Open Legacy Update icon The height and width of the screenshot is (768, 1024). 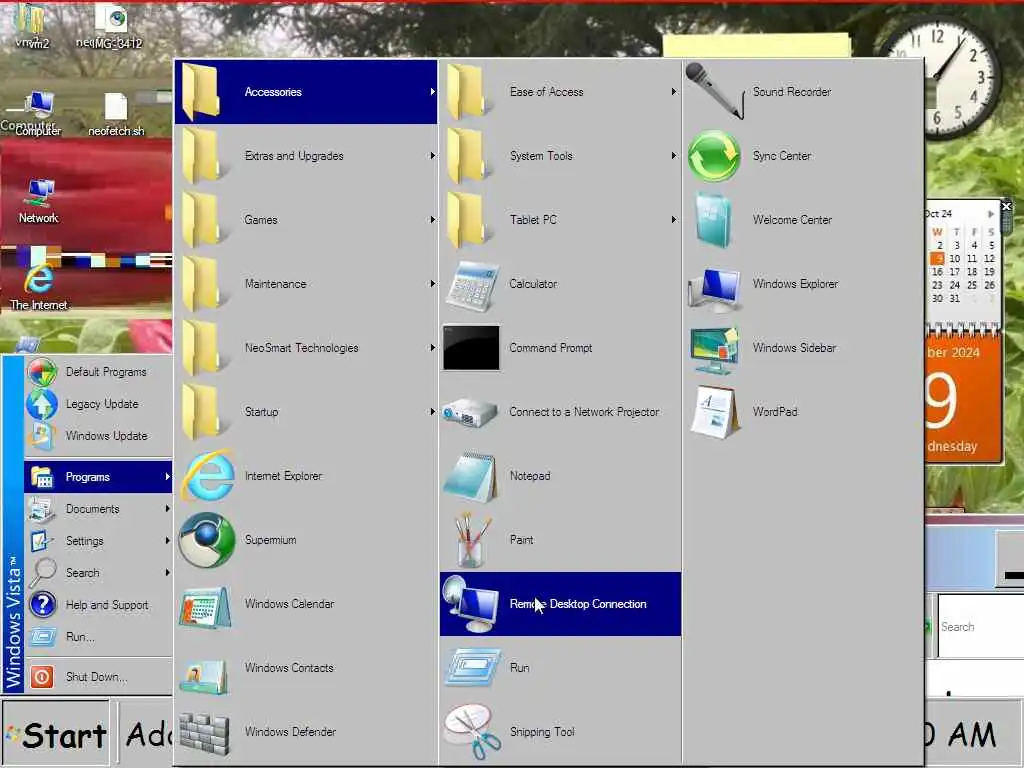point(42,404)
